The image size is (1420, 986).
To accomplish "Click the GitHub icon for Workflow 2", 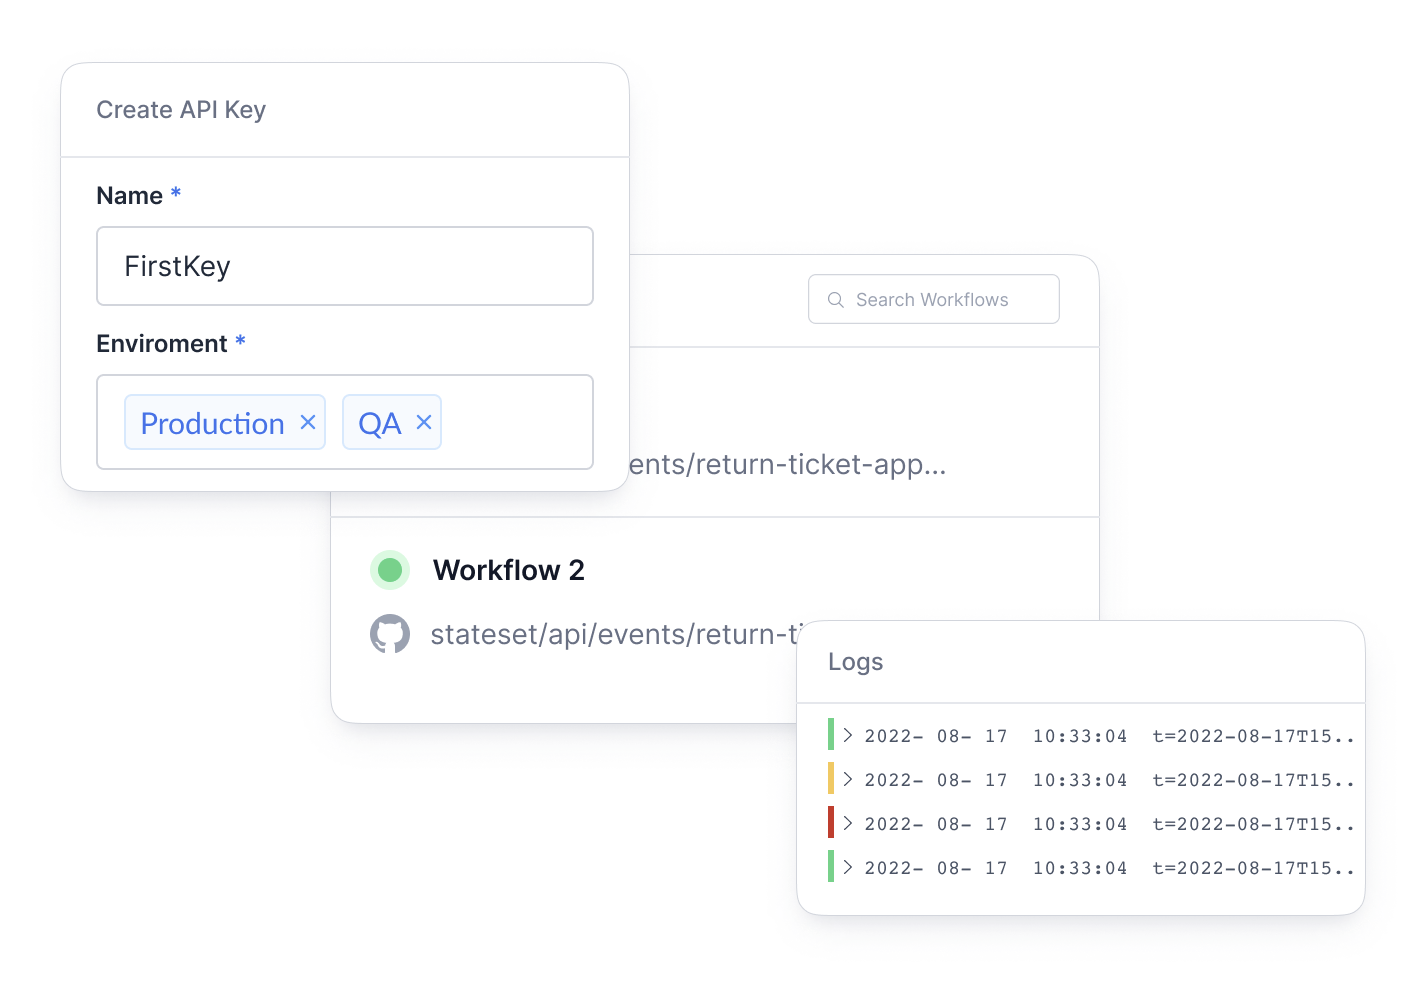I will pyautogui.click(x=390, y=634).
